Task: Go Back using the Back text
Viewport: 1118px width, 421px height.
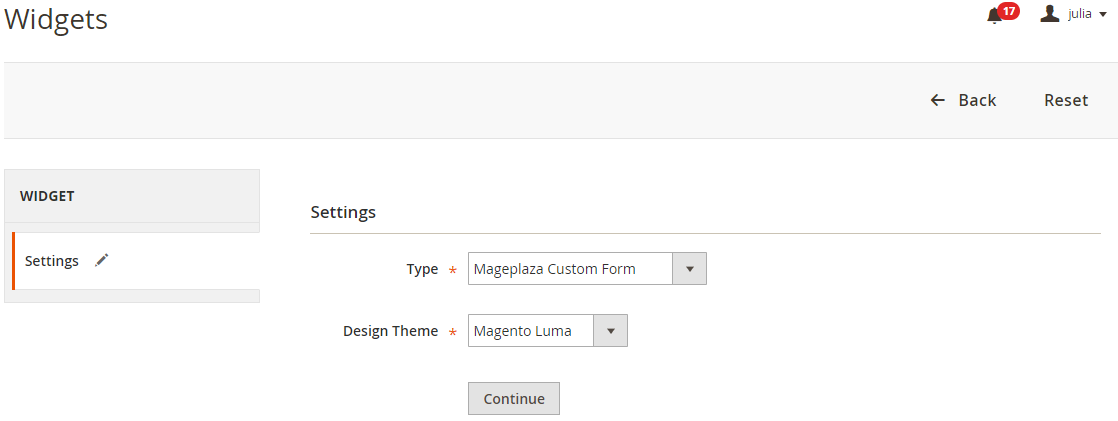Action: (x=977, y=101)
